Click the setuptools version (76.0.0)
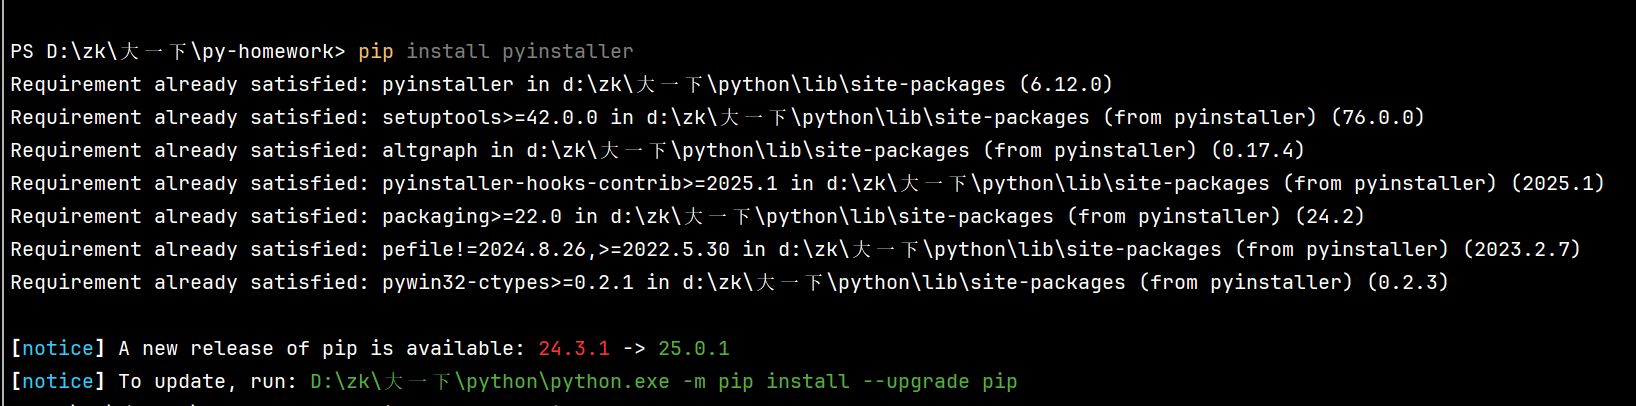Image resolution: width=1636 pixels, height=406 pixels. click(x=1378, y=117)
